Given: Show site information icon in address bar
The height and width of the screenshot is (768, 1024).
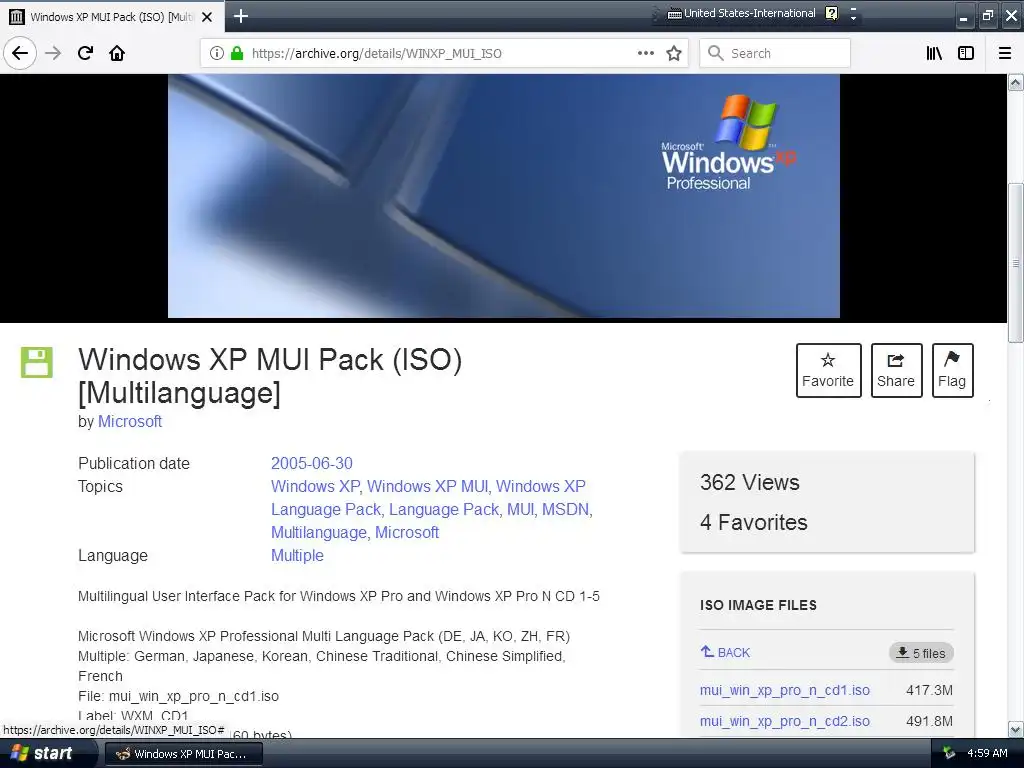Looking at the screenshot, I should (x=217, y=53).
